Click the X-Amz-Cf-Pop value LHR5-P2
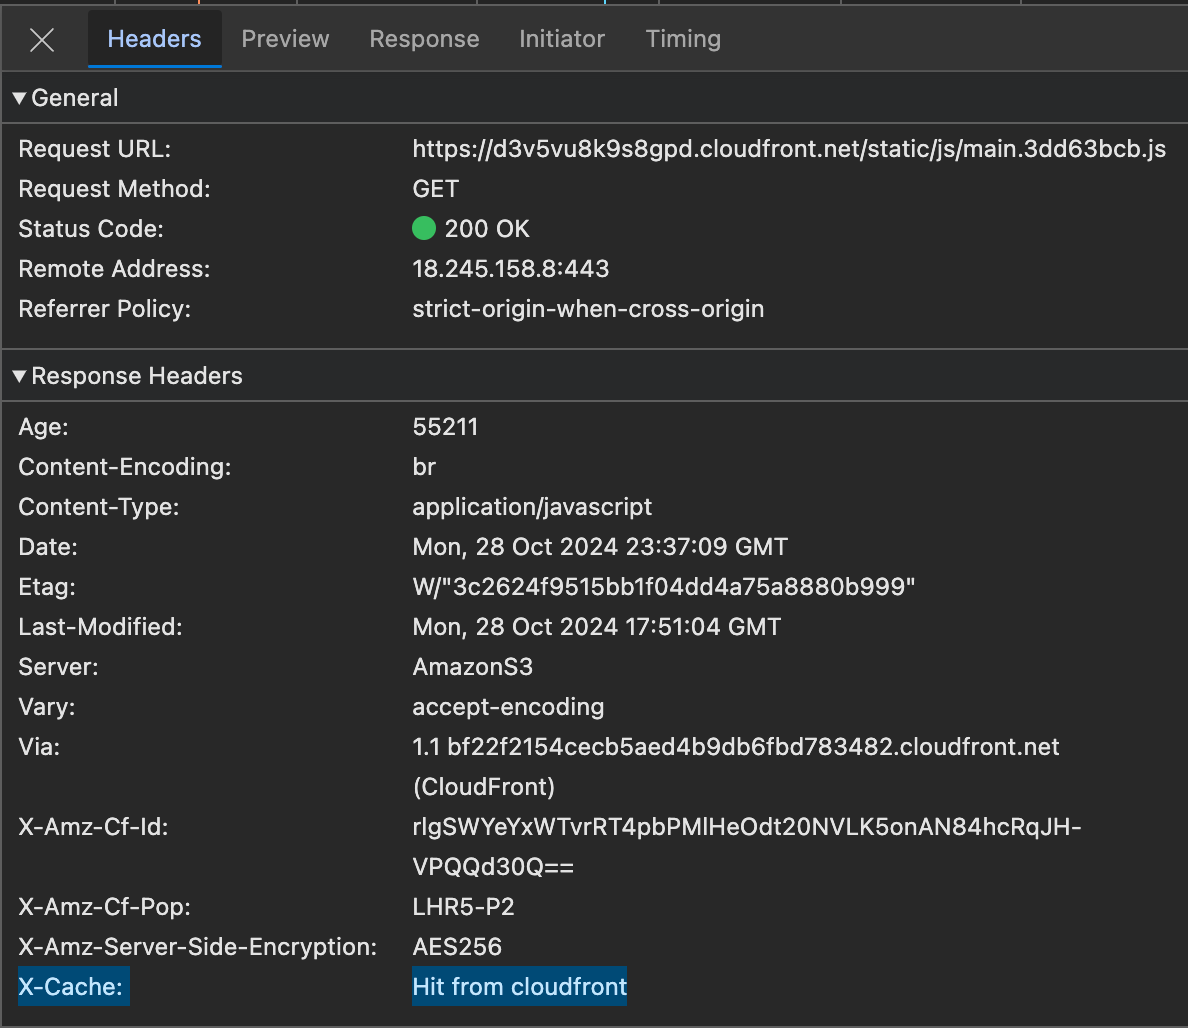This screenshot has width=1188, height=1028. pyautogui.click(x=463, y=907)
